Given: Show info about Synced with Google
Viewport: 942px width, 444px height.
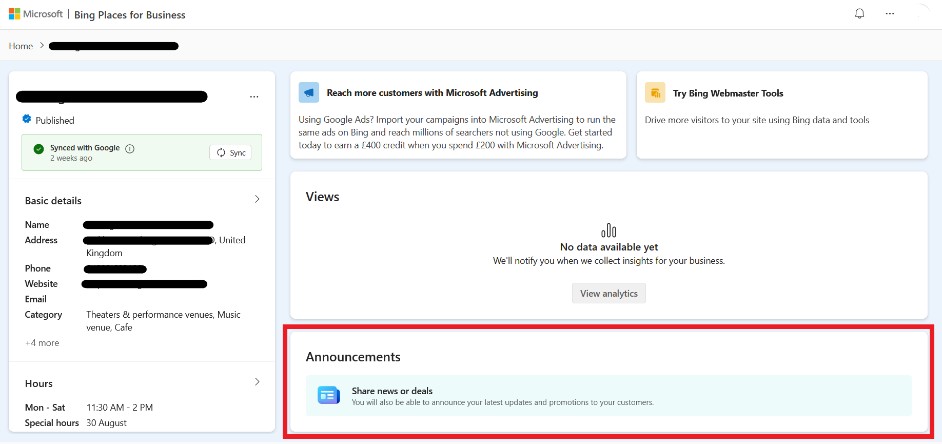Looking at the screenshot, I should pyautogui.click(x=130, y=148).
